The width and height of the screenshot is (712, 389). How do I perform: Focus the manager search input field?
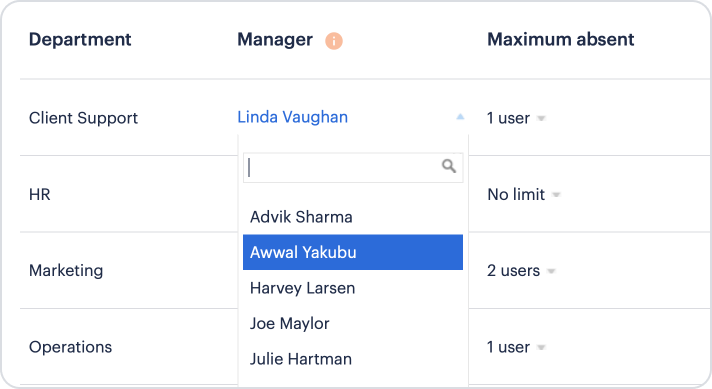[x=353, y=168]
